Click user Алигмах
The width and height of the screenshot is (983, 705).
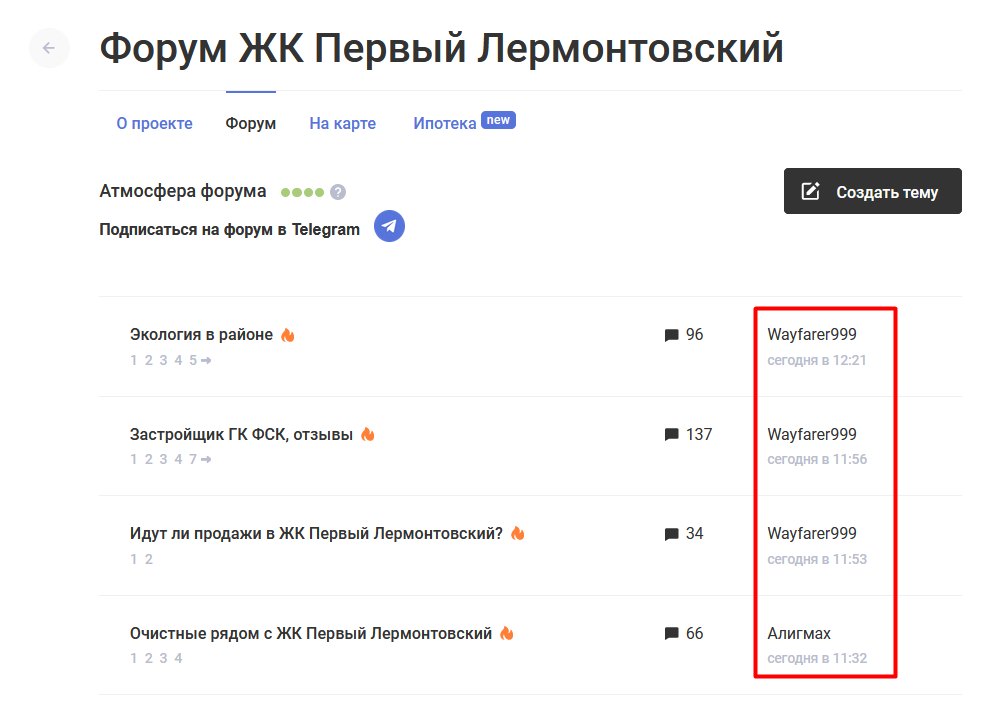click(x=799, y=634)
